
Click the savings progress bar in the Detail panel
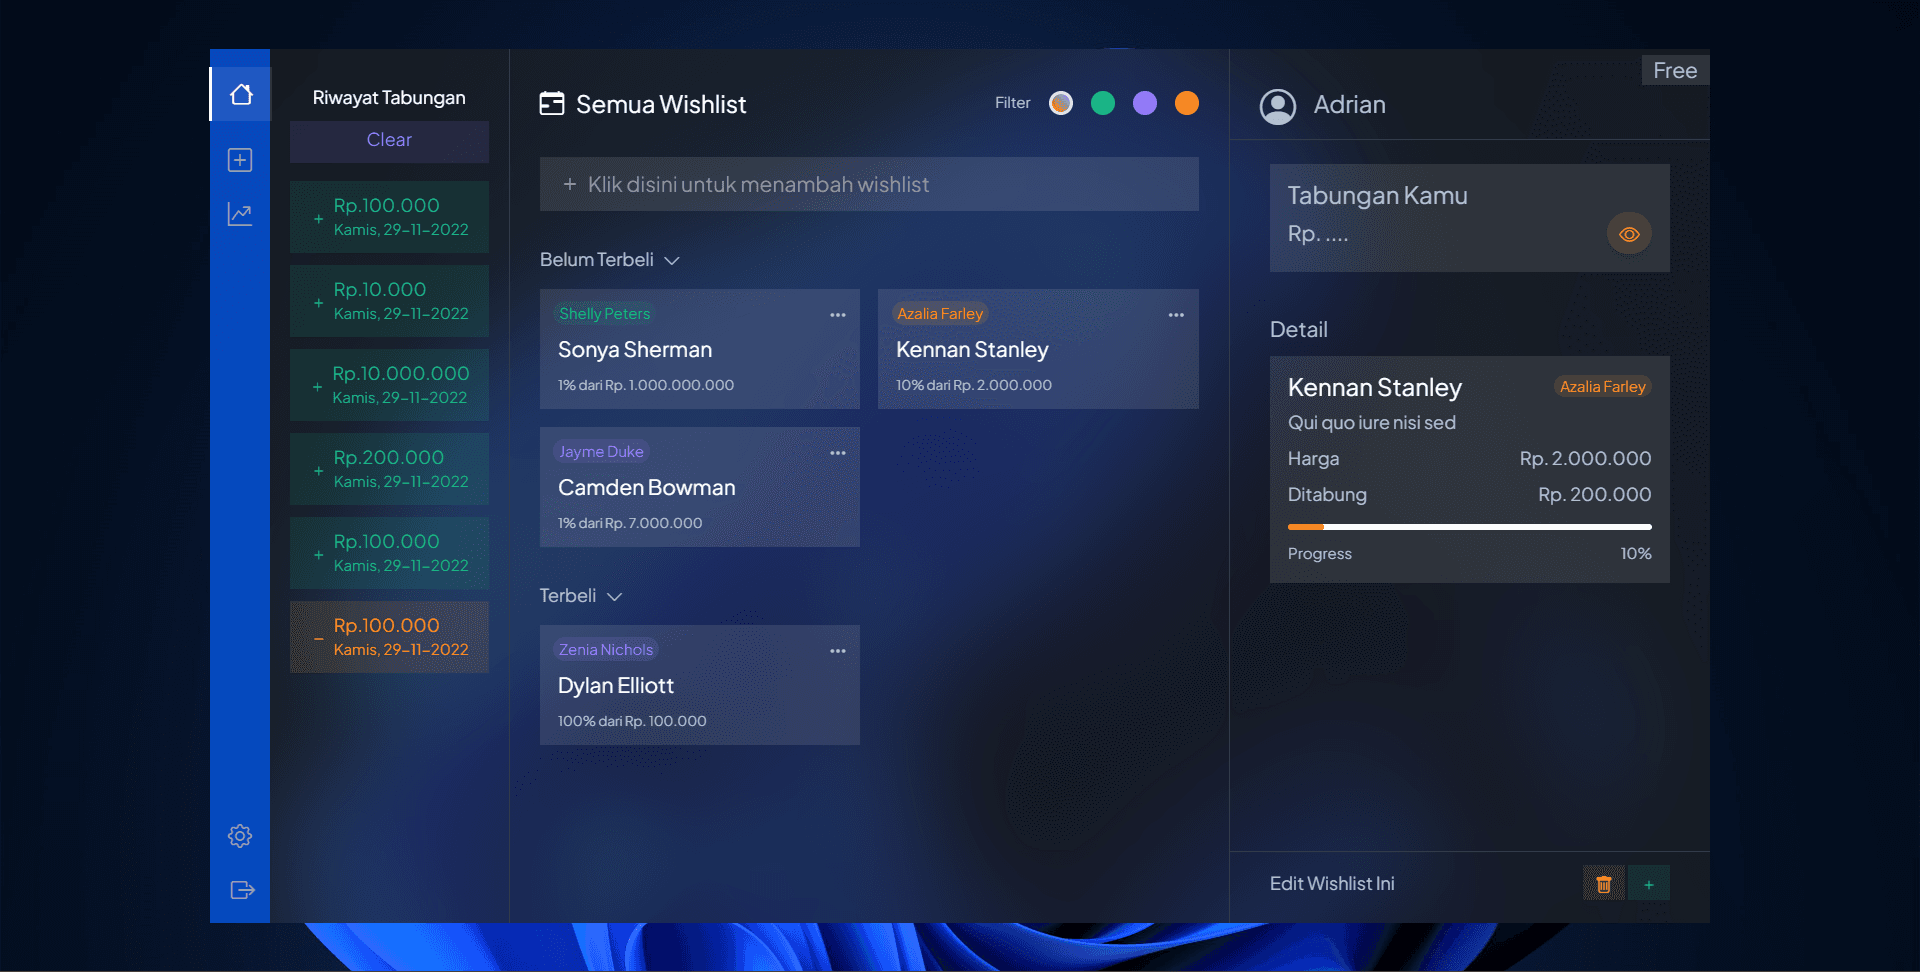[x=1470, y=527]
